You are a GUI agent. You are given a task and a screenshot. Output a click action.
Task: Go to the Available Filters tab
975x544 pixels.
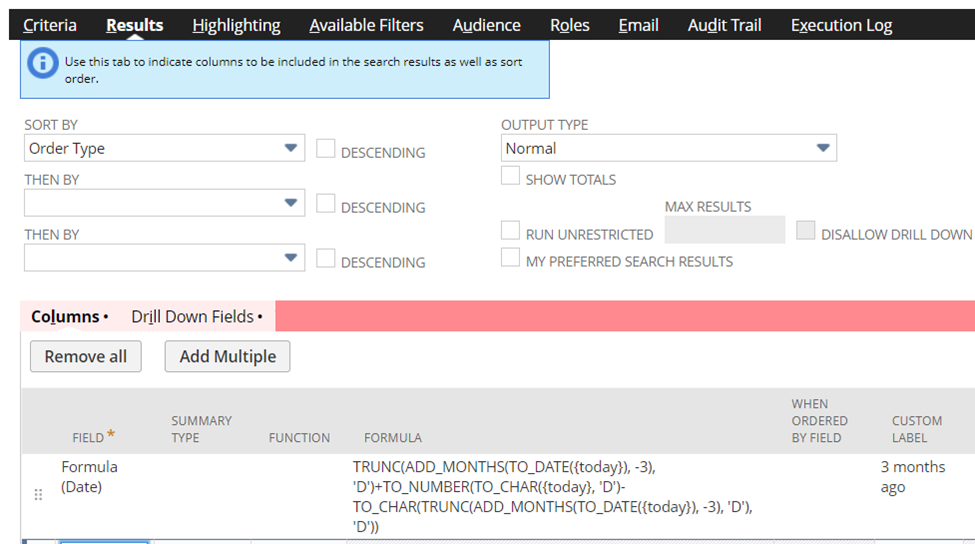(x=366, y=25)
